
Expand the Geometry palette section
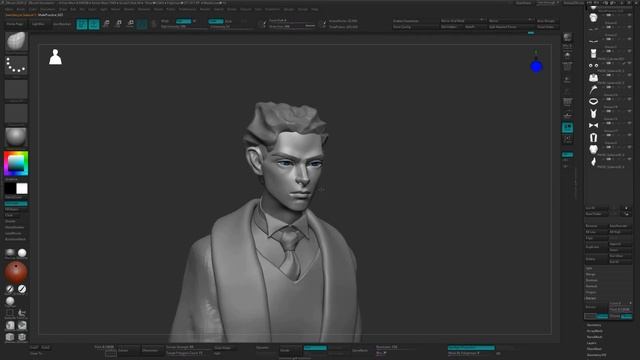coord(594,325)
